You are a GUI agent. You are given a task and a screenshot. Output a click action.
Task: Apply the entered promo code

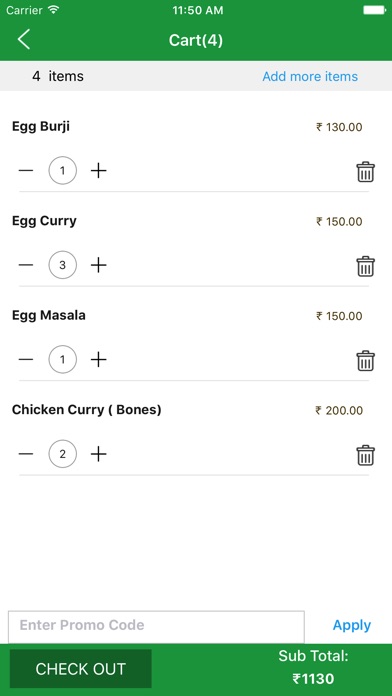pyautogui.click(x=352, y=625)
